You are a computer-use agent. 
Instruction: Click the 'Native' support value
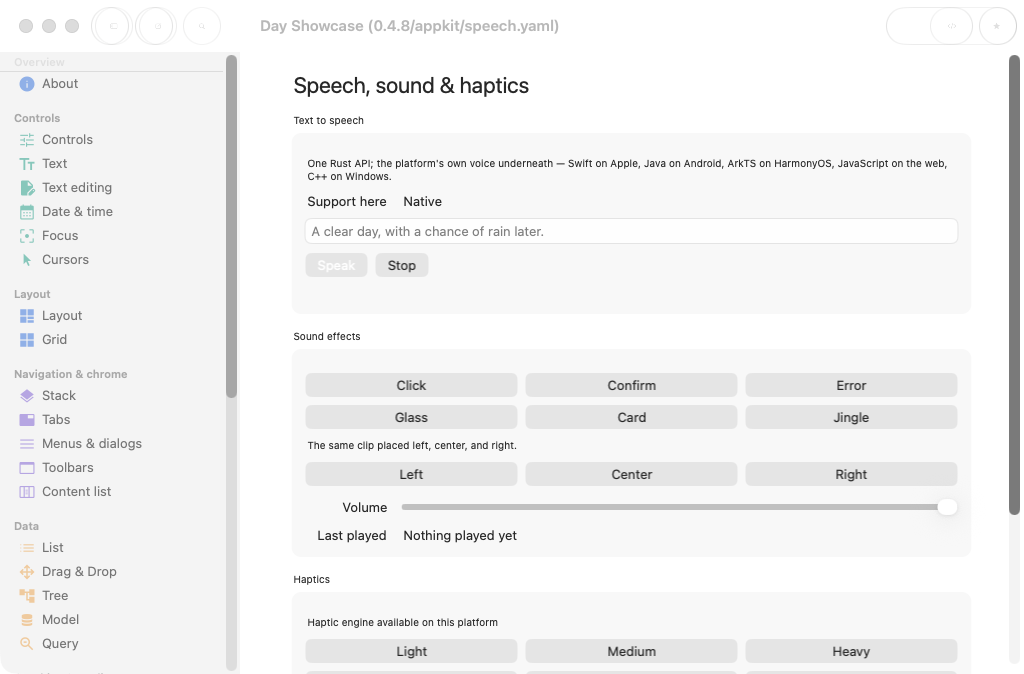(x=423, y=202)
